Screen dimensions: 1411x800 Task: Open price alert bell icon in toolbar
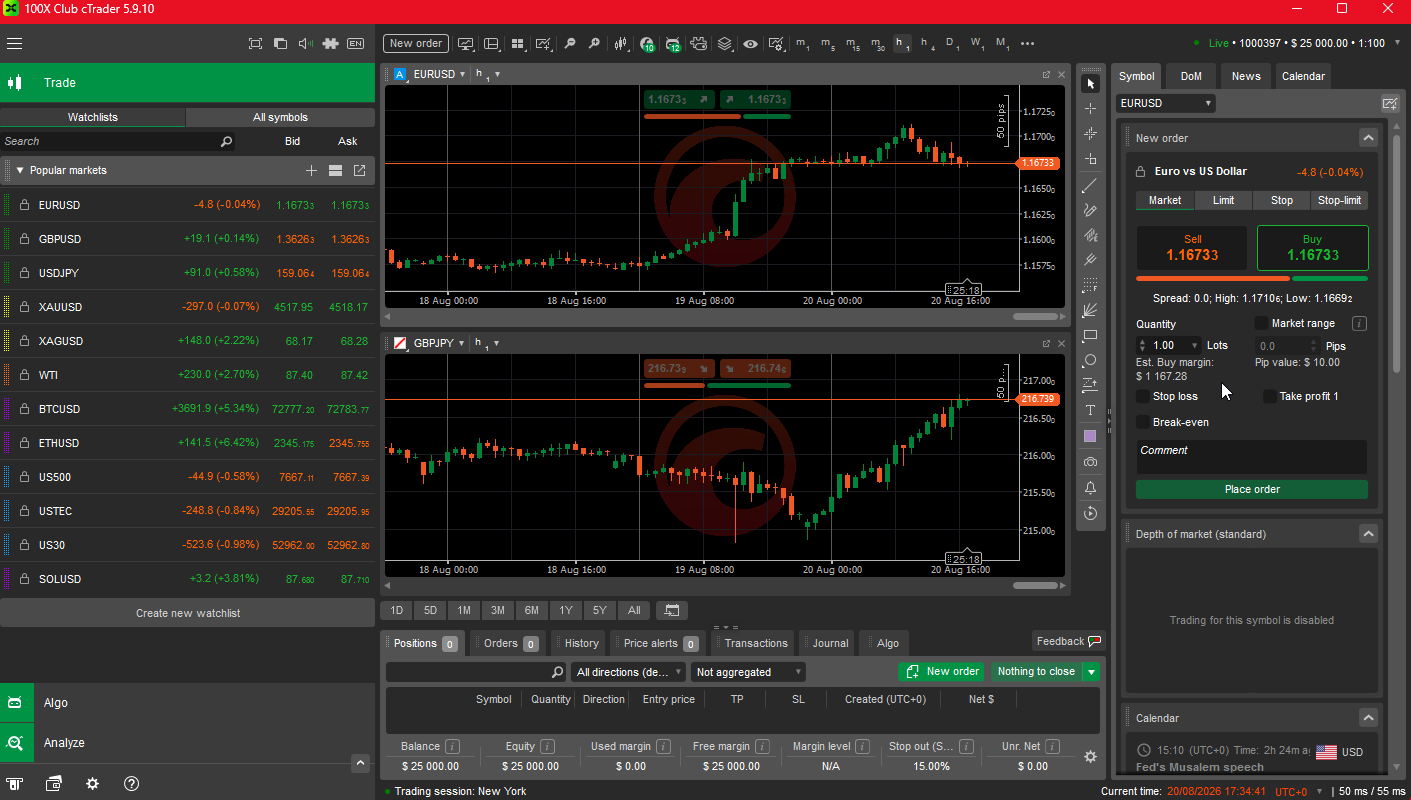click(x=1090, y=487)
